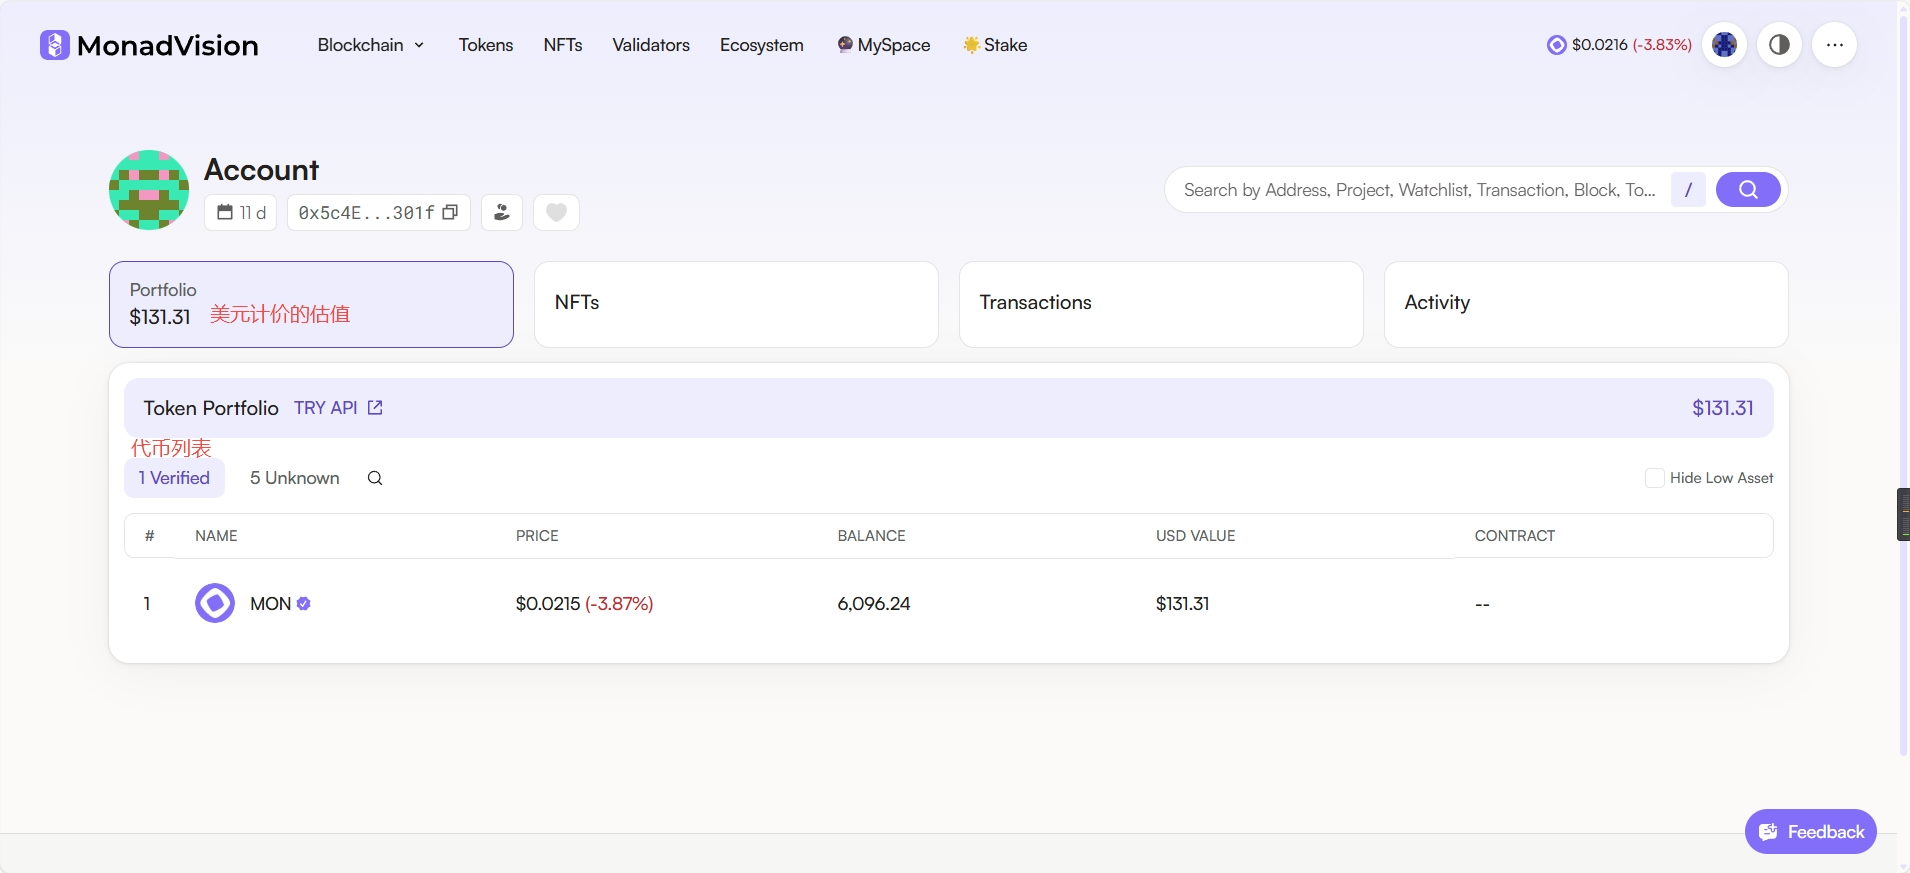
Task: Click the MonadVision logo icon
Action: pyautogui.click(x=54, y=45)
